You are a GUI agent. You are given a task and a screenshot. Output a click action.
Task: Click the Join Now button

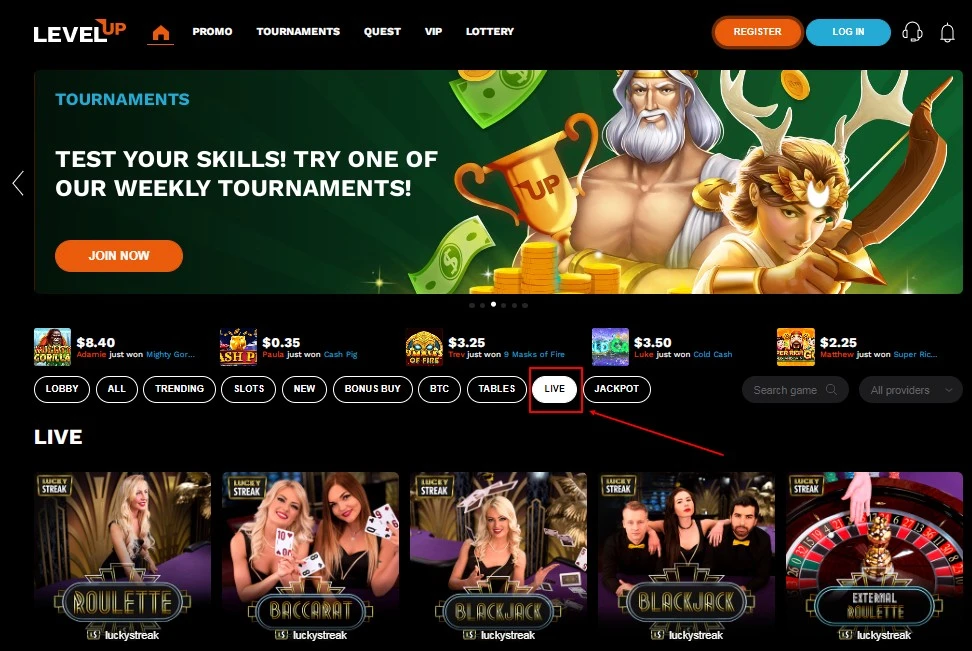tap(119, 255)
